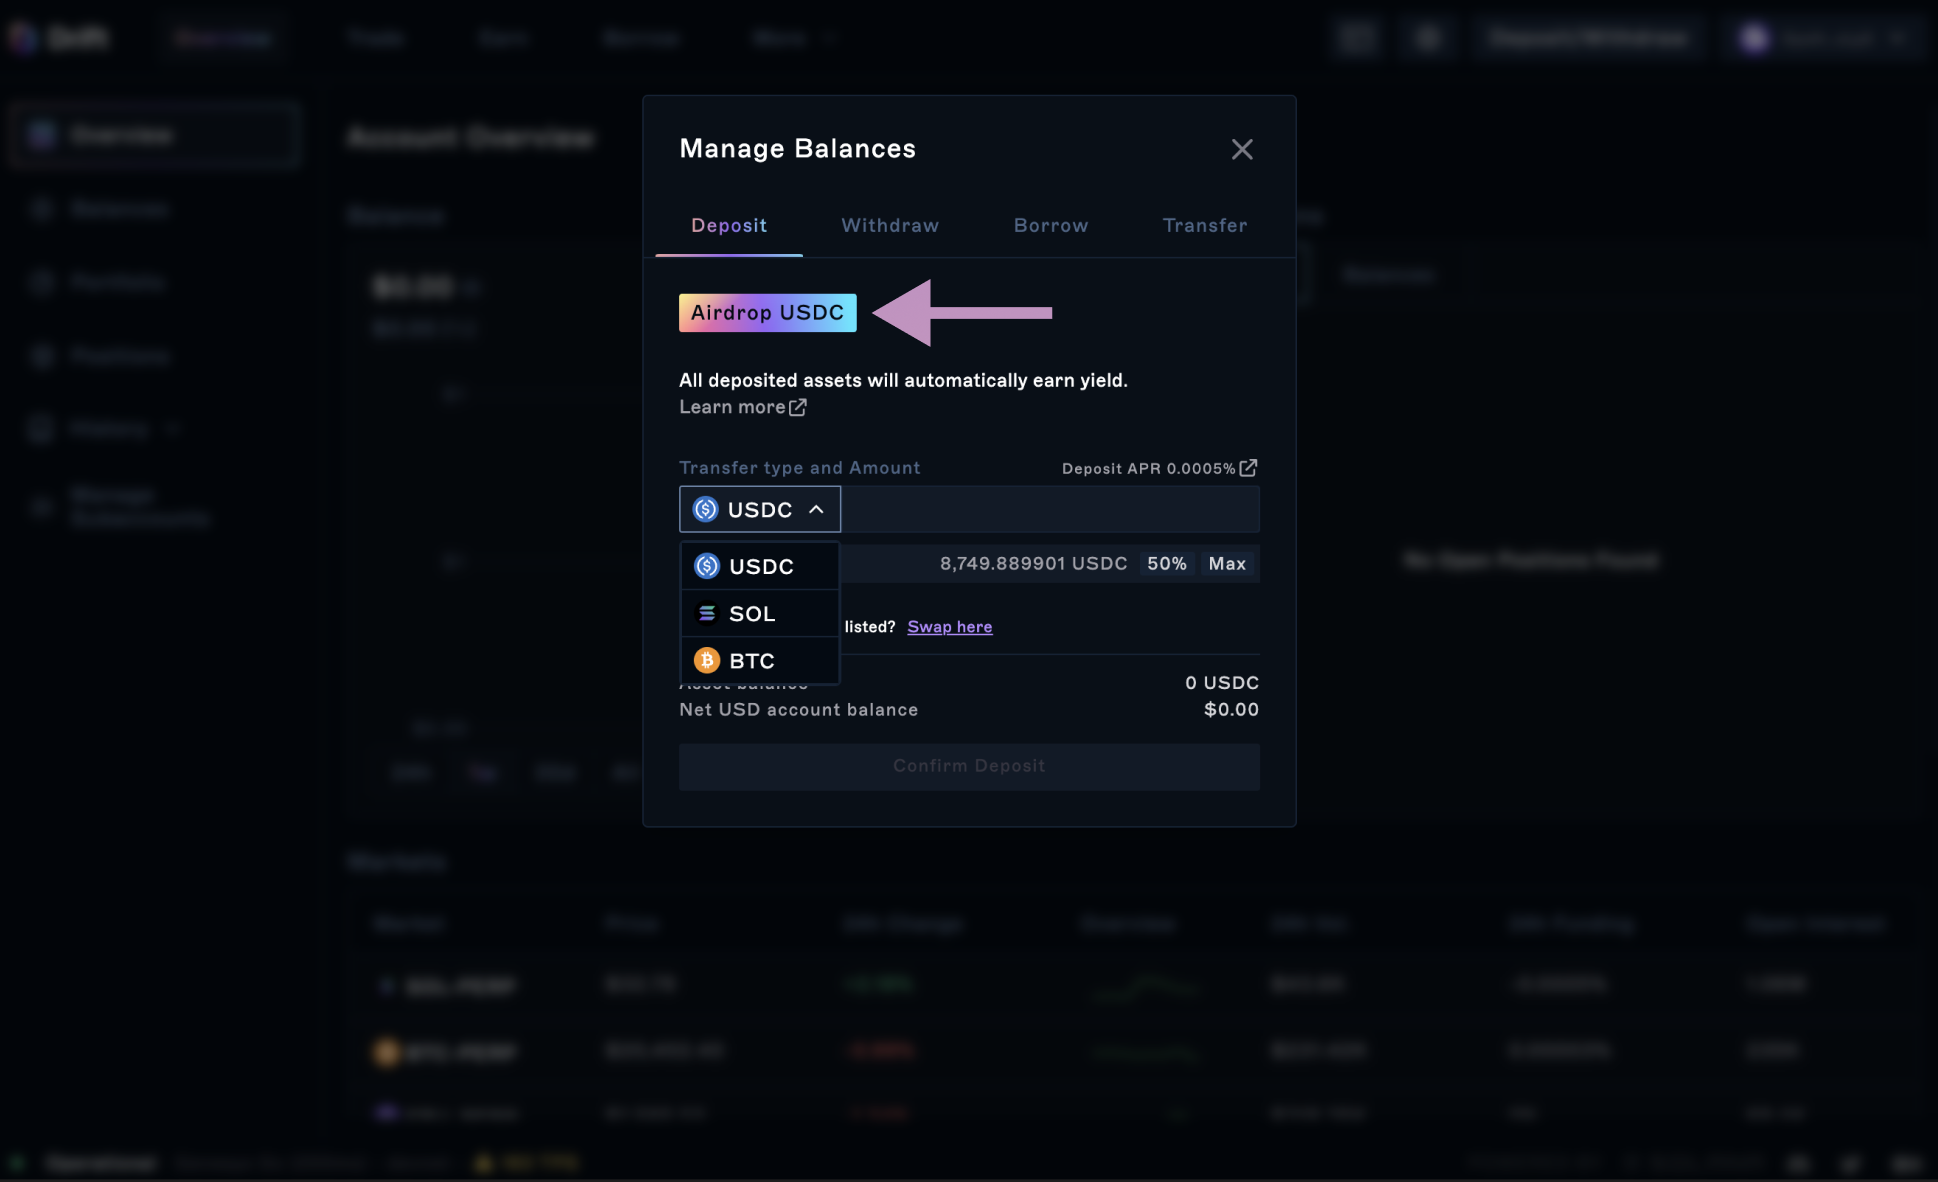This screenshot has width=1938, height=1182.
Task: Click external link icon beside Learn more
Action: (798, 407)
